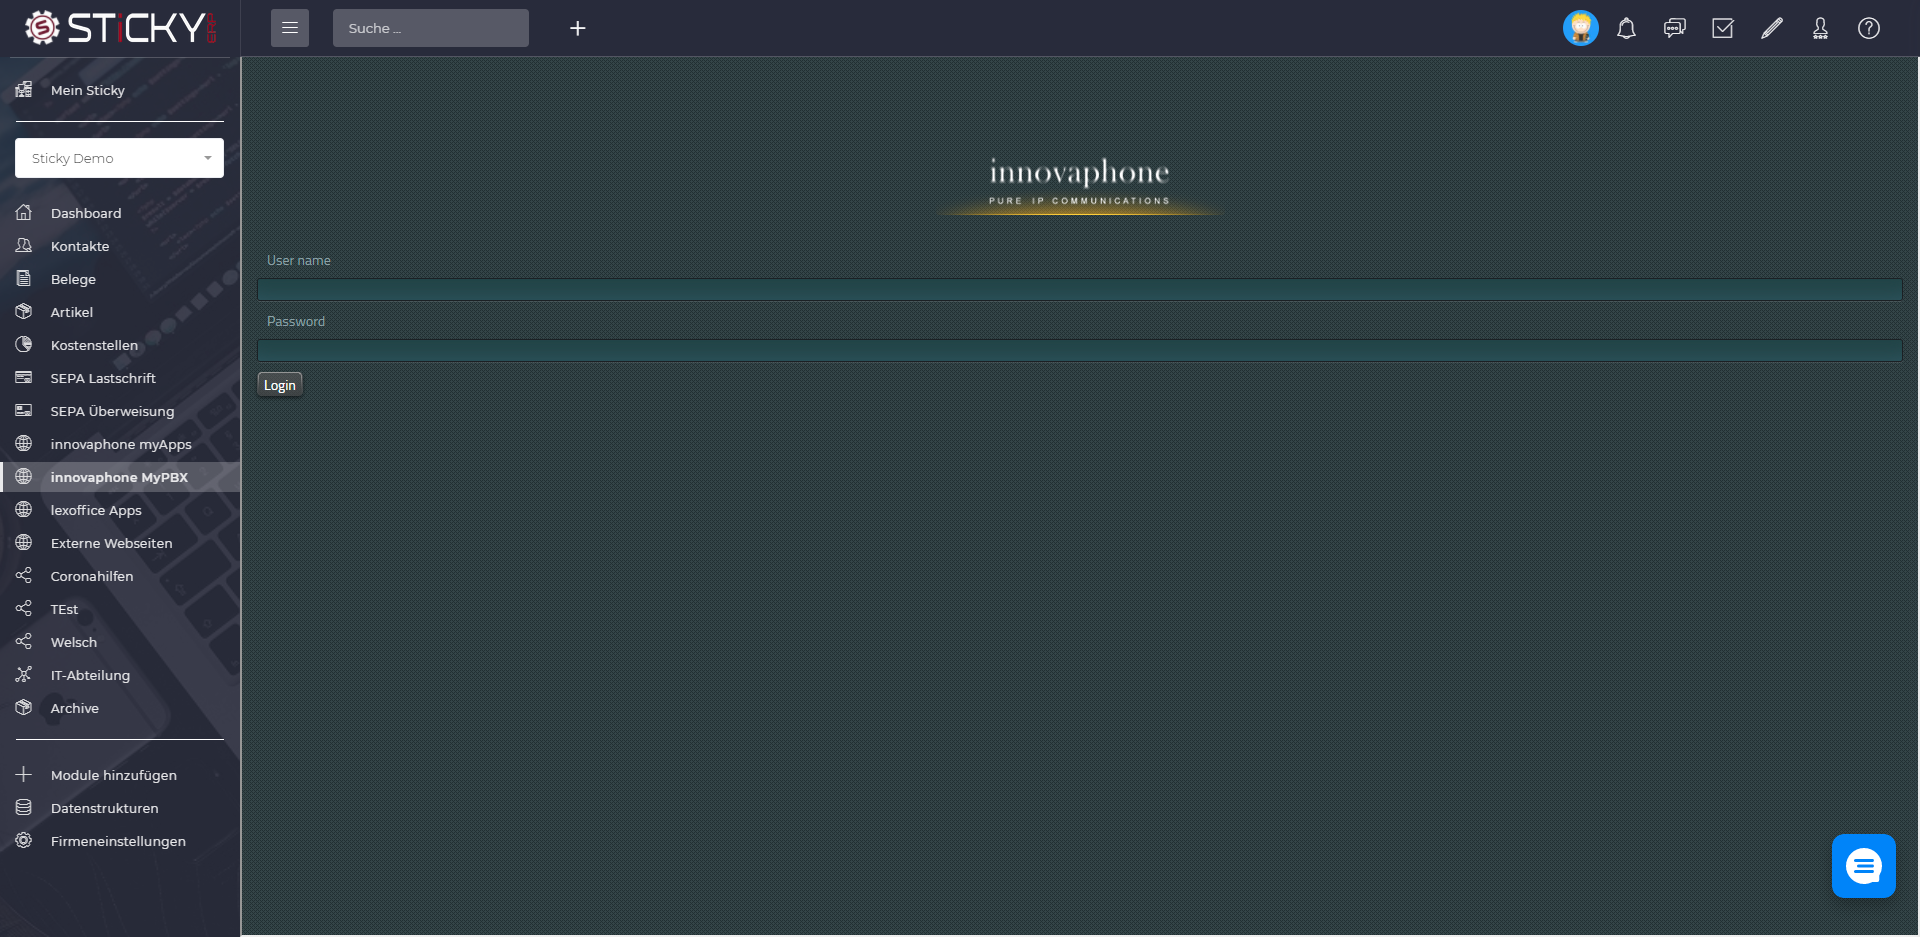
Task: Open the notifications bell icon
Action: [x=1627, y=28]
